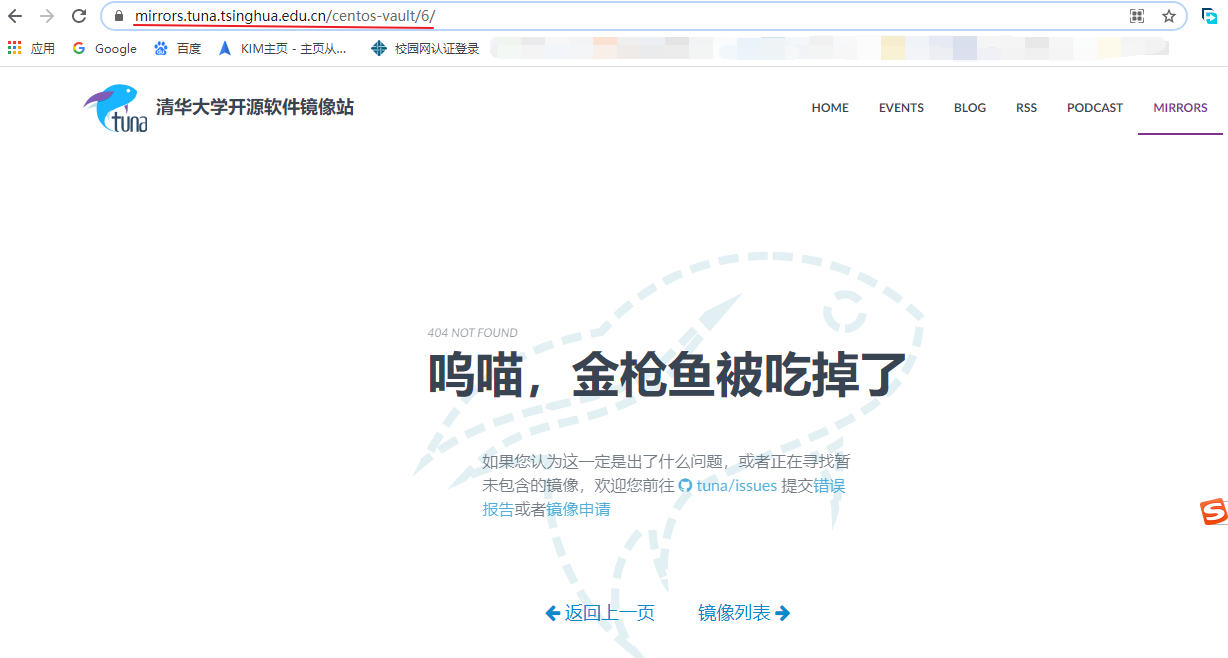Click 返回上一页 to go back
1228x658 pixels.
(600, 613)
